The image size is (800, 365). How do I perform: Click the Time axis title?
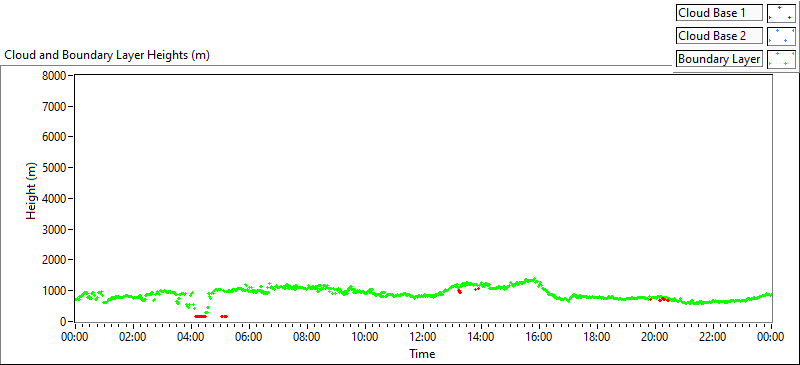pyautogui.click(x=422, y=353)
